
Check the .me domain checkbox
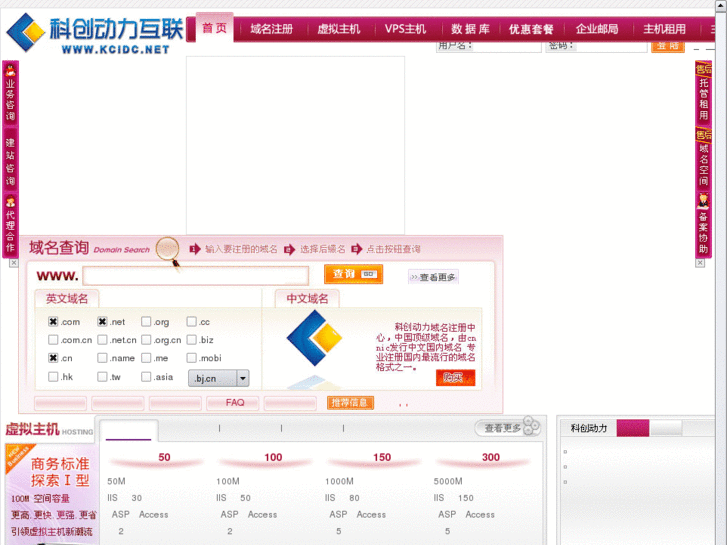tap(146, 358)
